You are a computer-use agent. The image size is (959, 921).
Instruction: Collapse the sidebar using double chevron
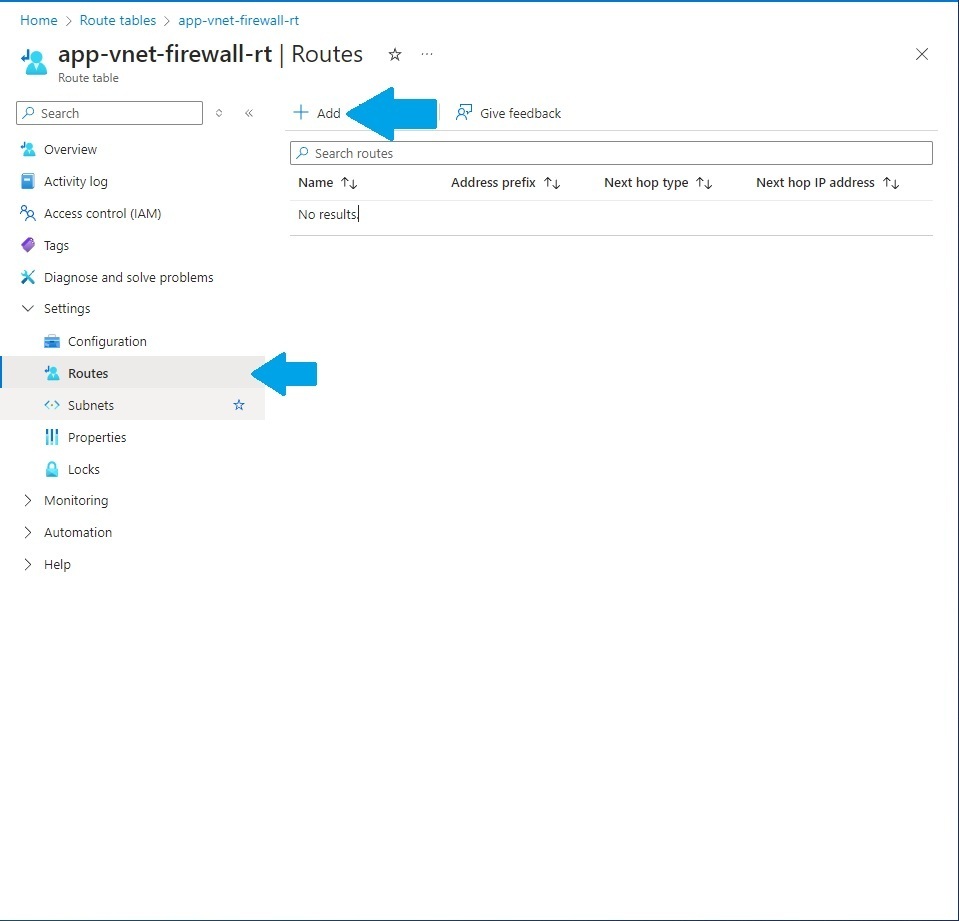[x=249, y=113]
